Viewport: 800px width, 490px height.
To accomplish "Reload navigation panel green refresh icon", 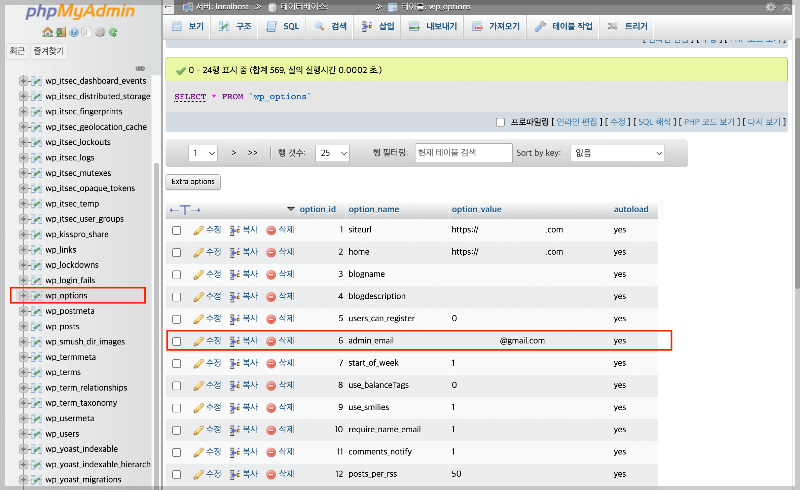I will coord(113,32).
